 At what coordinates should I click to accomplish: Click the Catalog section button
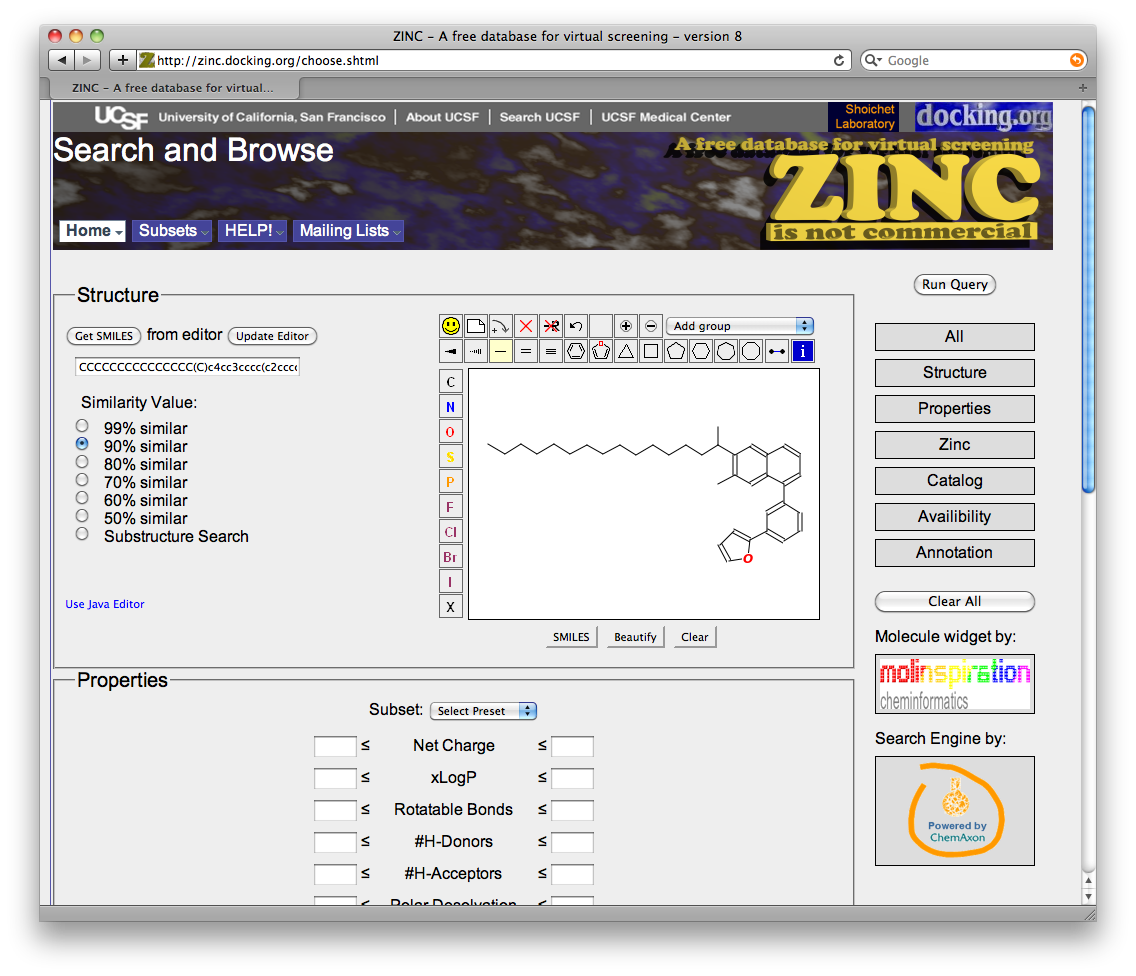pos(955,481)
